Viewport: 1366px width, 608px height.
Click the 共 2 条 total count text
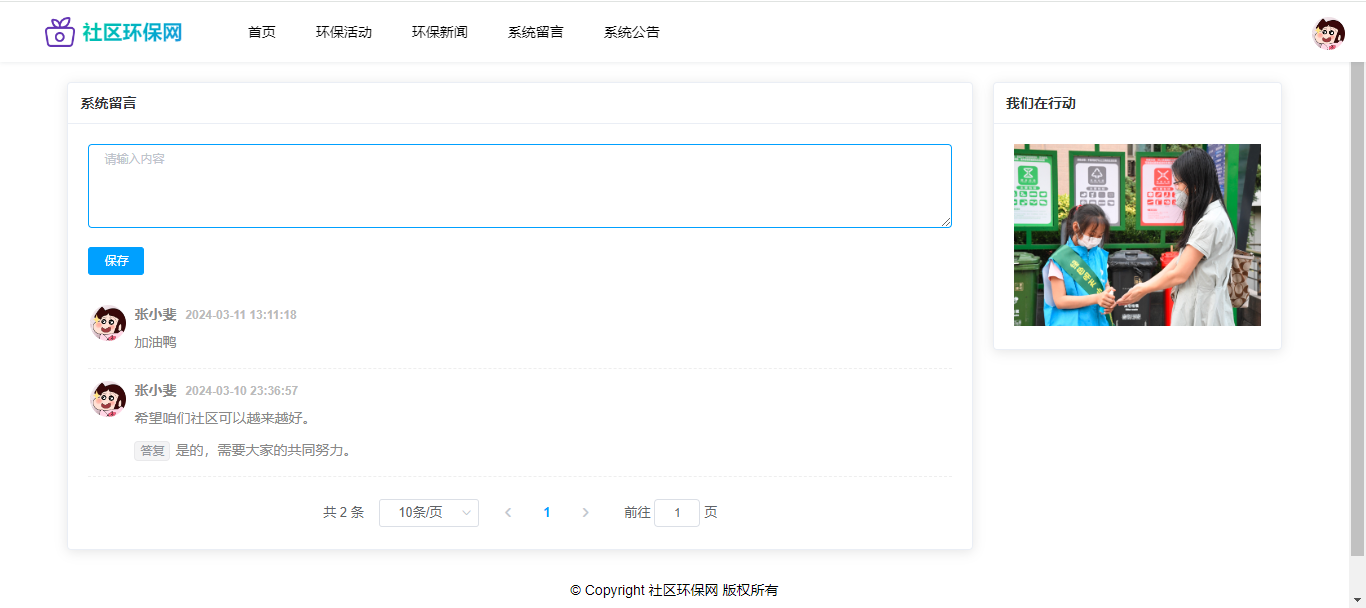pos(343,513)
